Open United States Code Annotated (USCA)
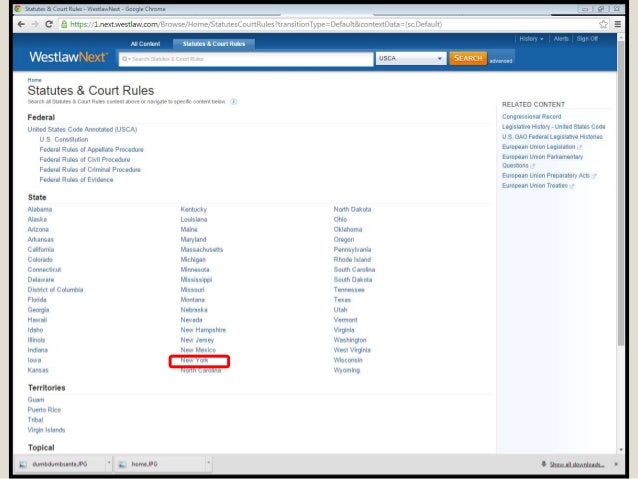Viewport: 638px width, 479px height. click(82, 129)
